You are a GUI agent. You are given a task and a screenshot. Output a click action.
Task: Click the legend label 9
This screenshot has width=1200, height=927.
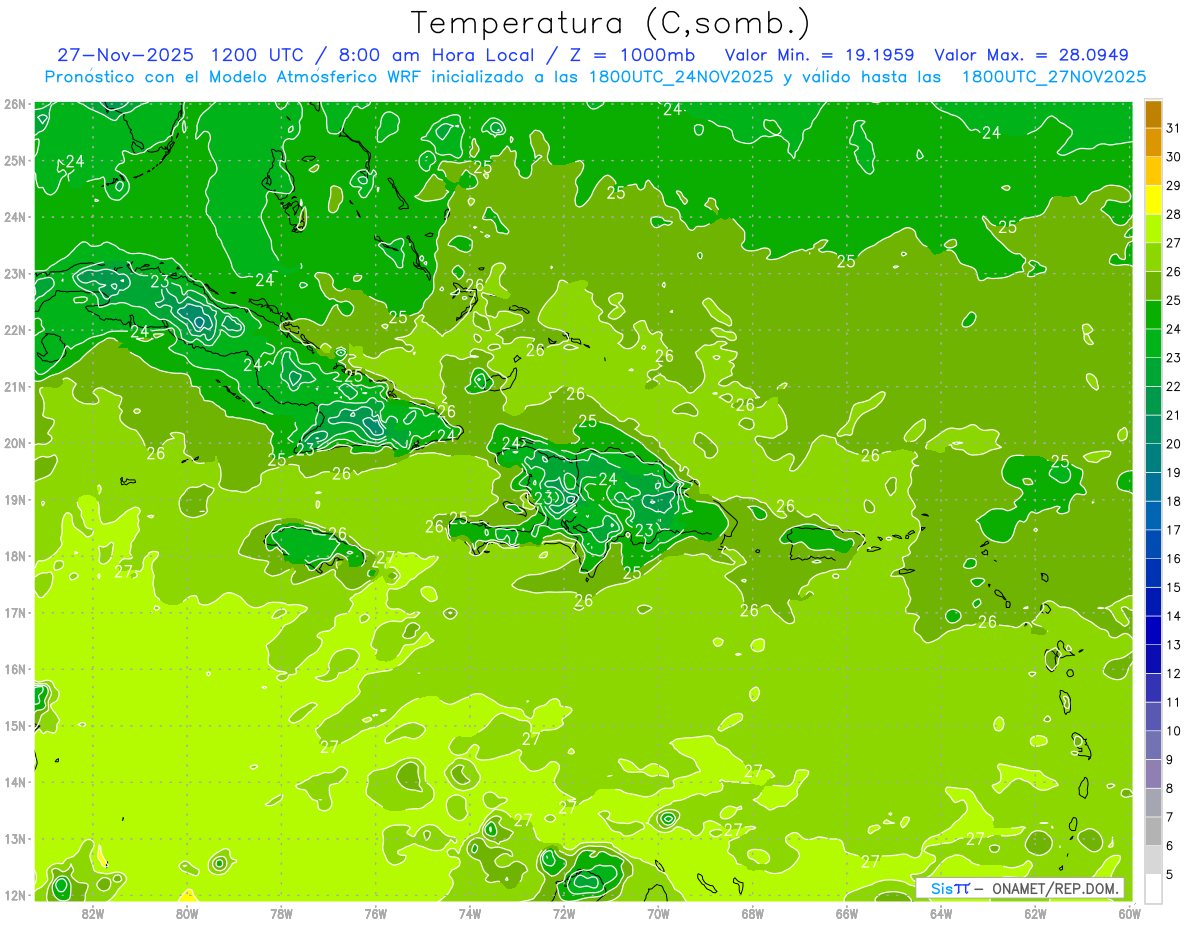1170,759
